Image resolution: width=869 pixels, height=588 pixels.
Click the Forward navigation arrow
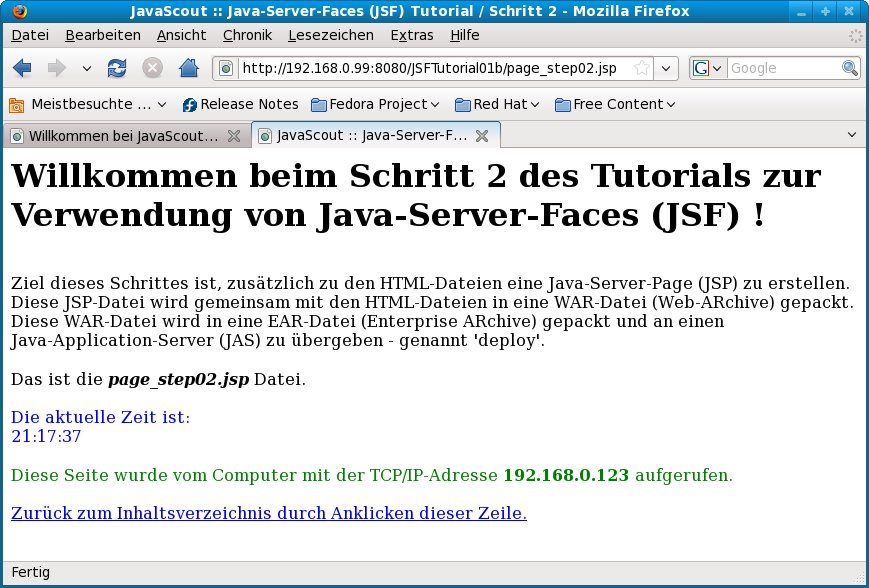[x=57, y=68]
